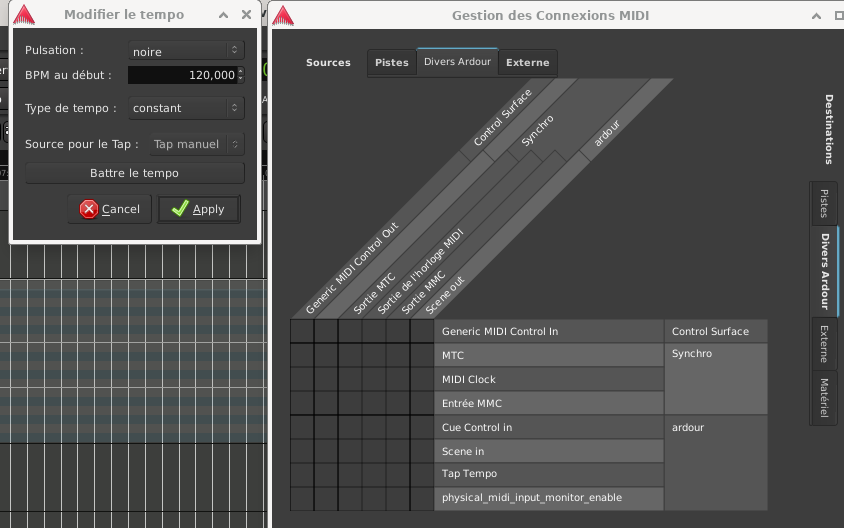
Task: Click the BPM au début value field
Action: [180, 75]
